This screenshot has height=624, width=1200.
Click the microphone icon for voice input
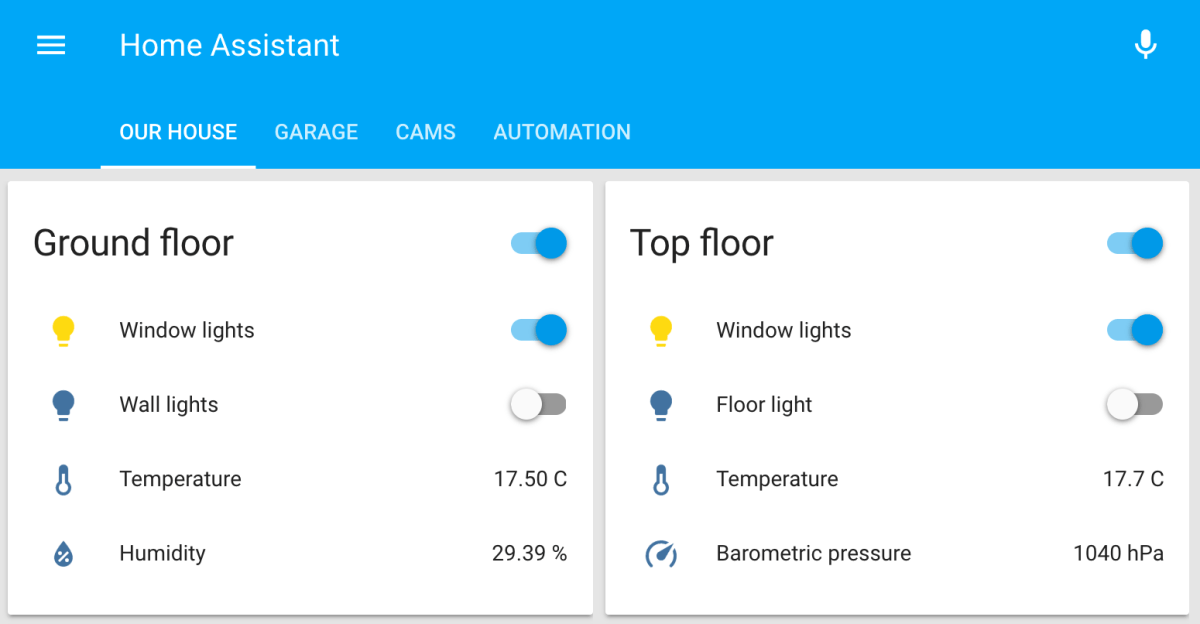click(1145, 44)
